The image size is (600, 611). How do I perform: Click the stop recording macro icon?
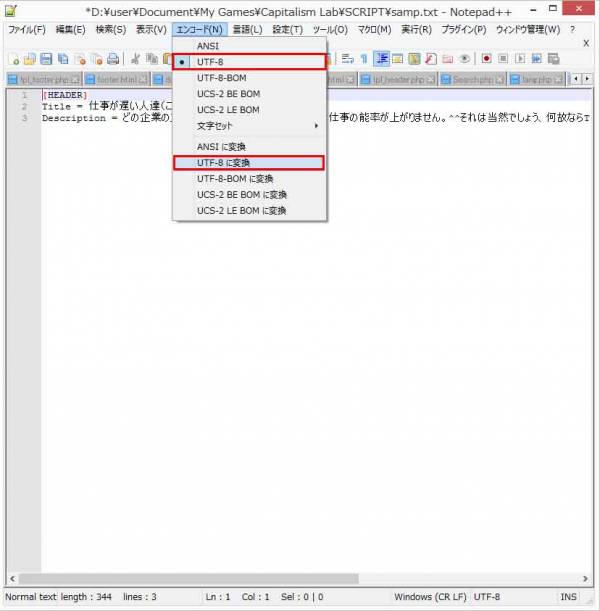click(503, 59)
